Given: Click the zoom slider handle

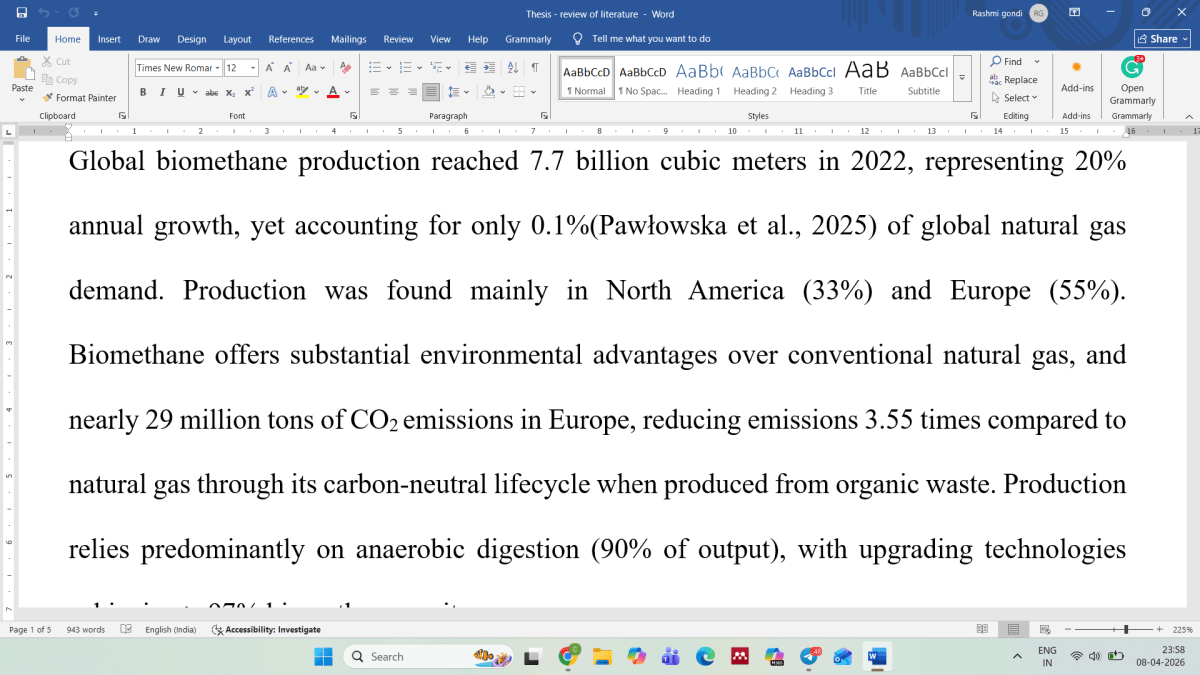Looking at the screenshot, I should (x=1126, y=630).
